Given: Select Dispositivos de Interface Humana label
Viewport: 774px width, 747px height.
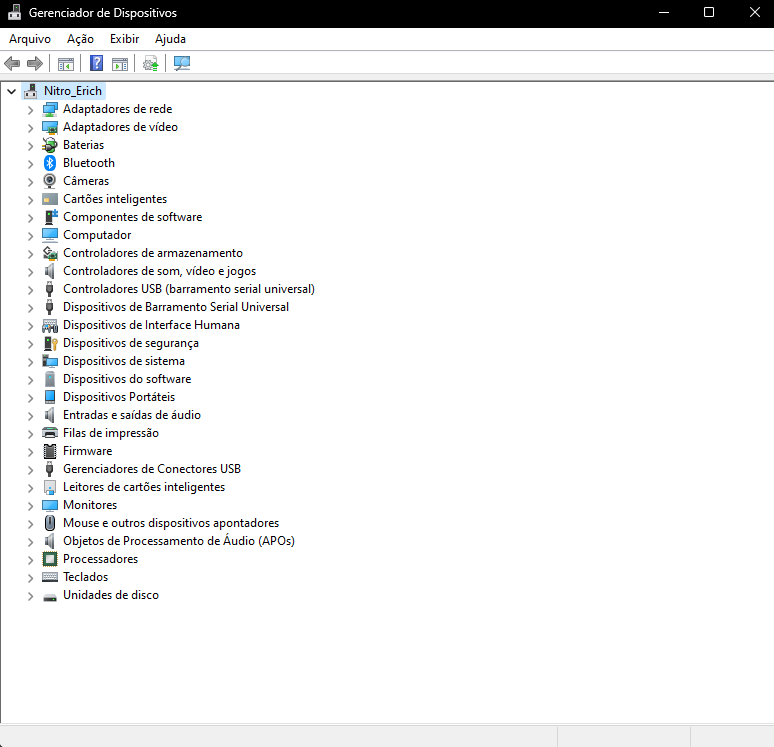Looking at the screenshot, I should pyautogui.click(x=151, y=325).
